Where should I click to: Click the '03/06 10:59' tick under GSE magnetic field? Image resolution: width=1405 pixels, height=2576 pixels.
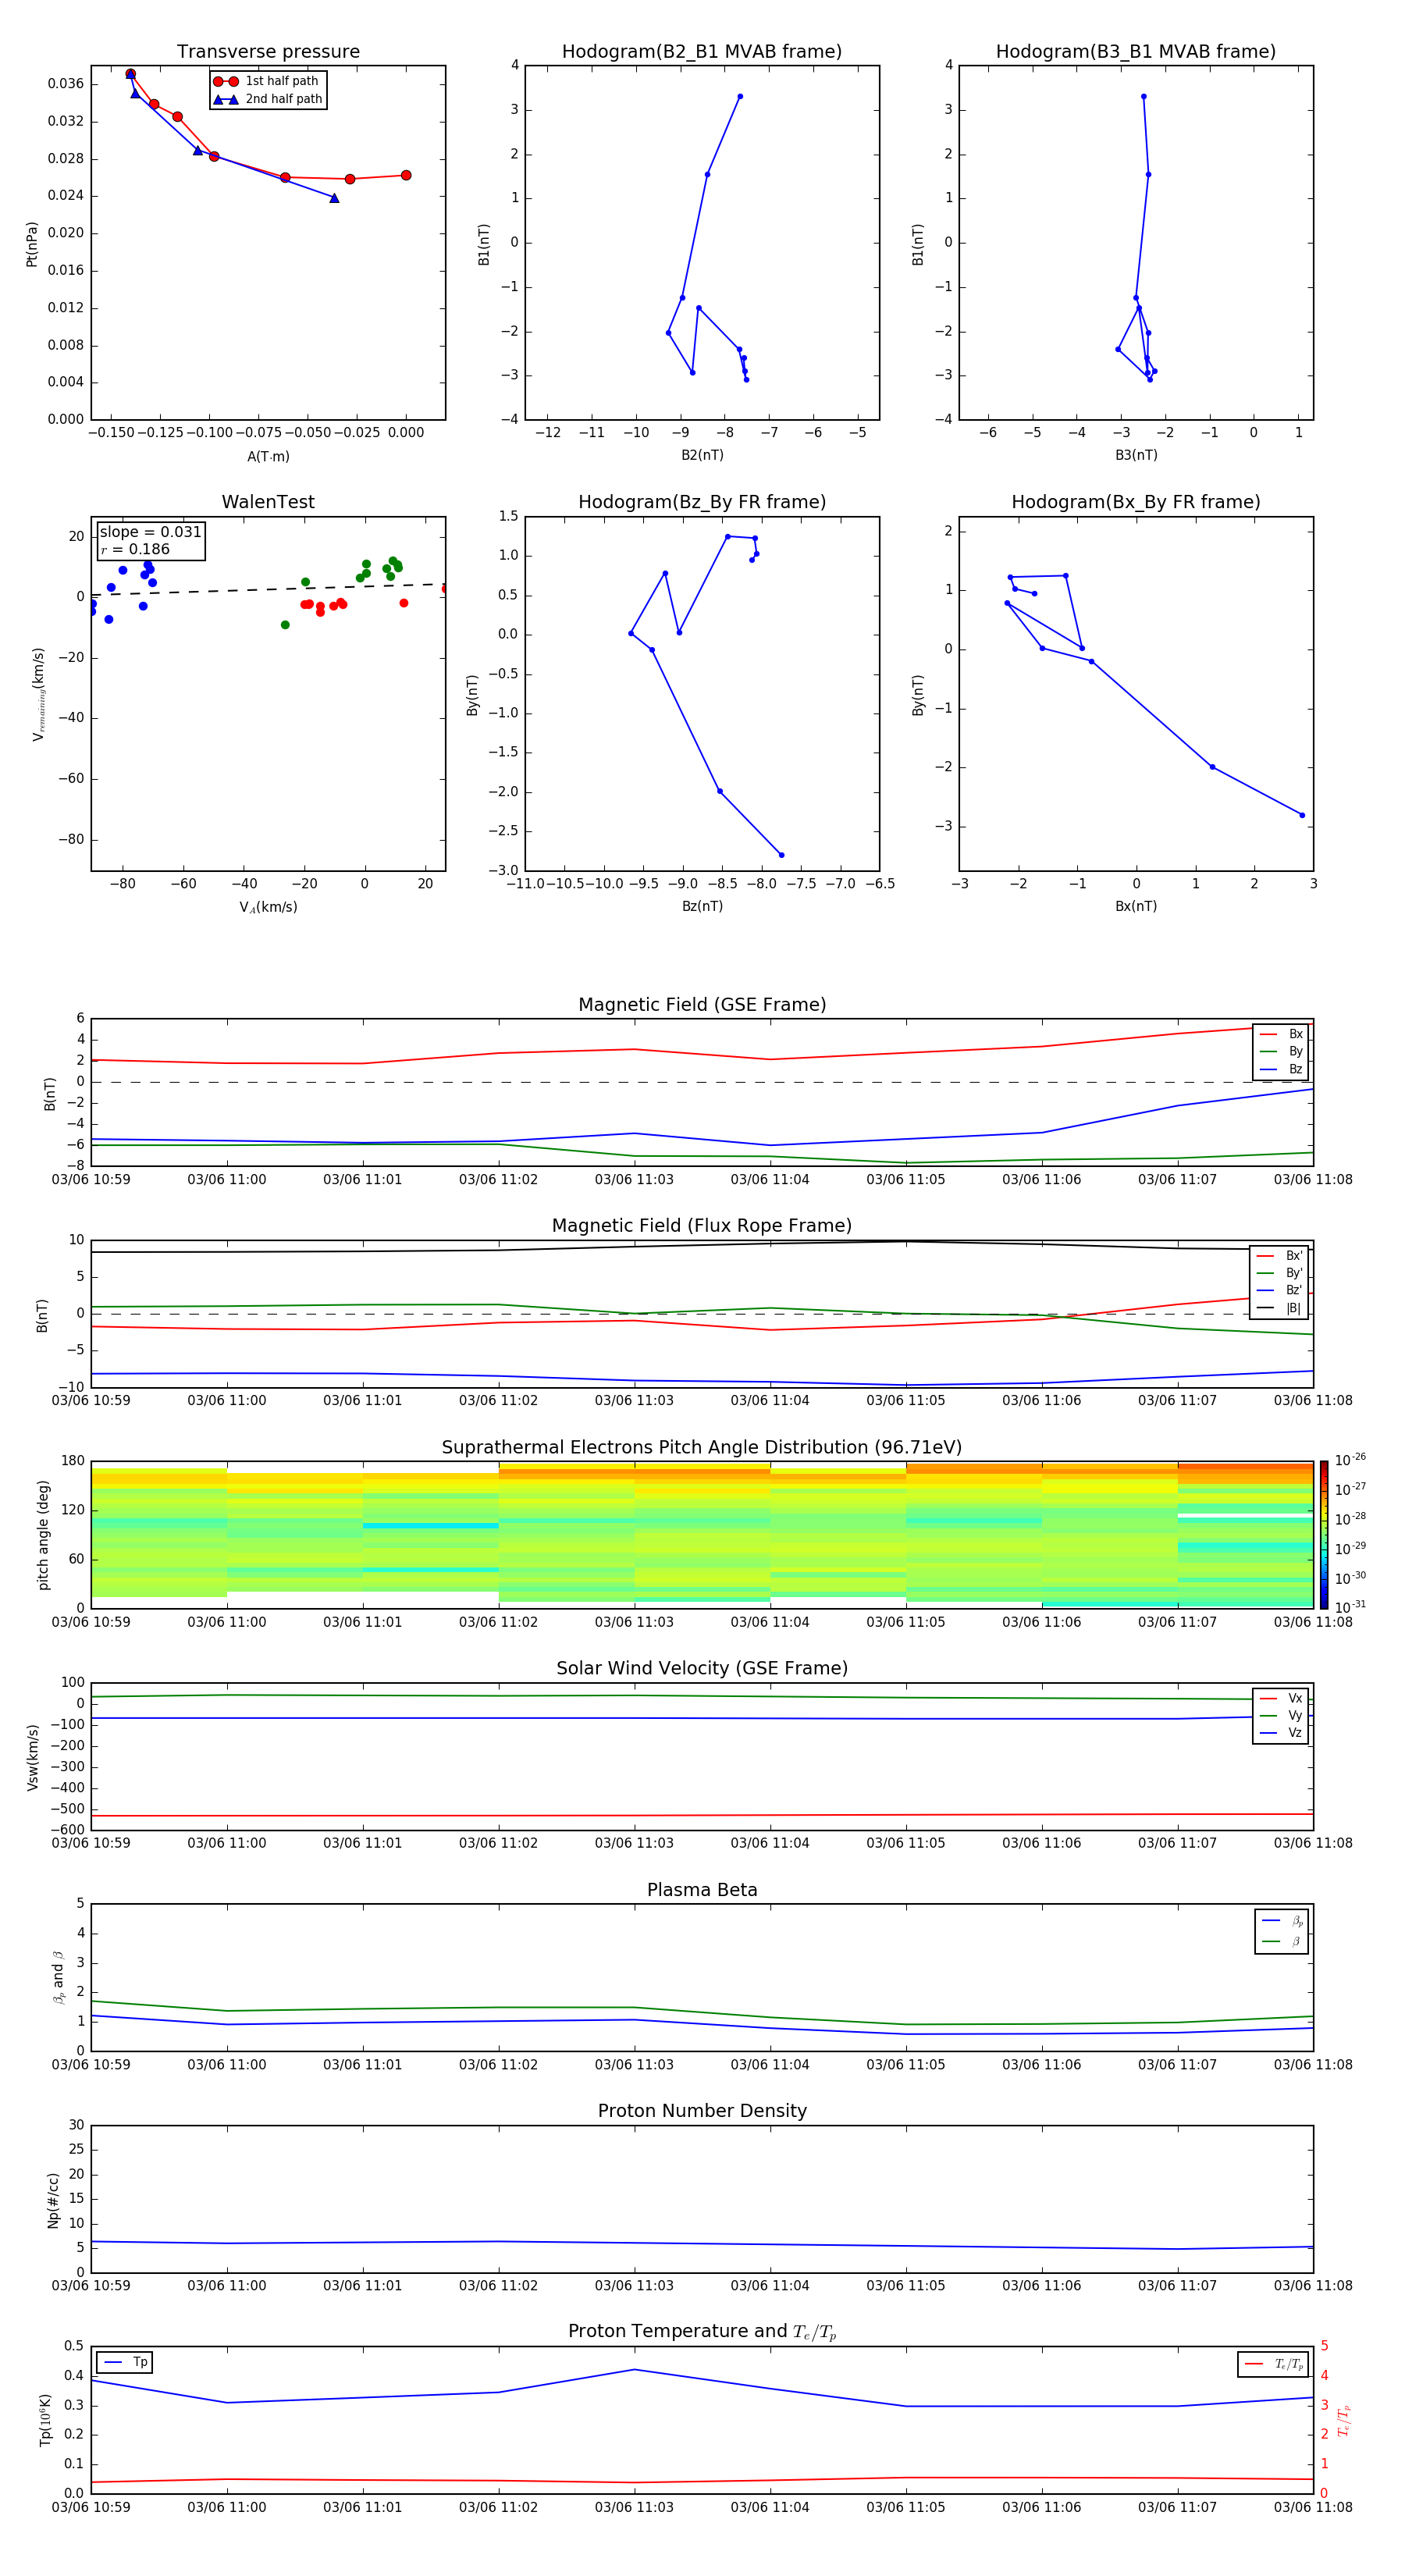pos(91,1179)
